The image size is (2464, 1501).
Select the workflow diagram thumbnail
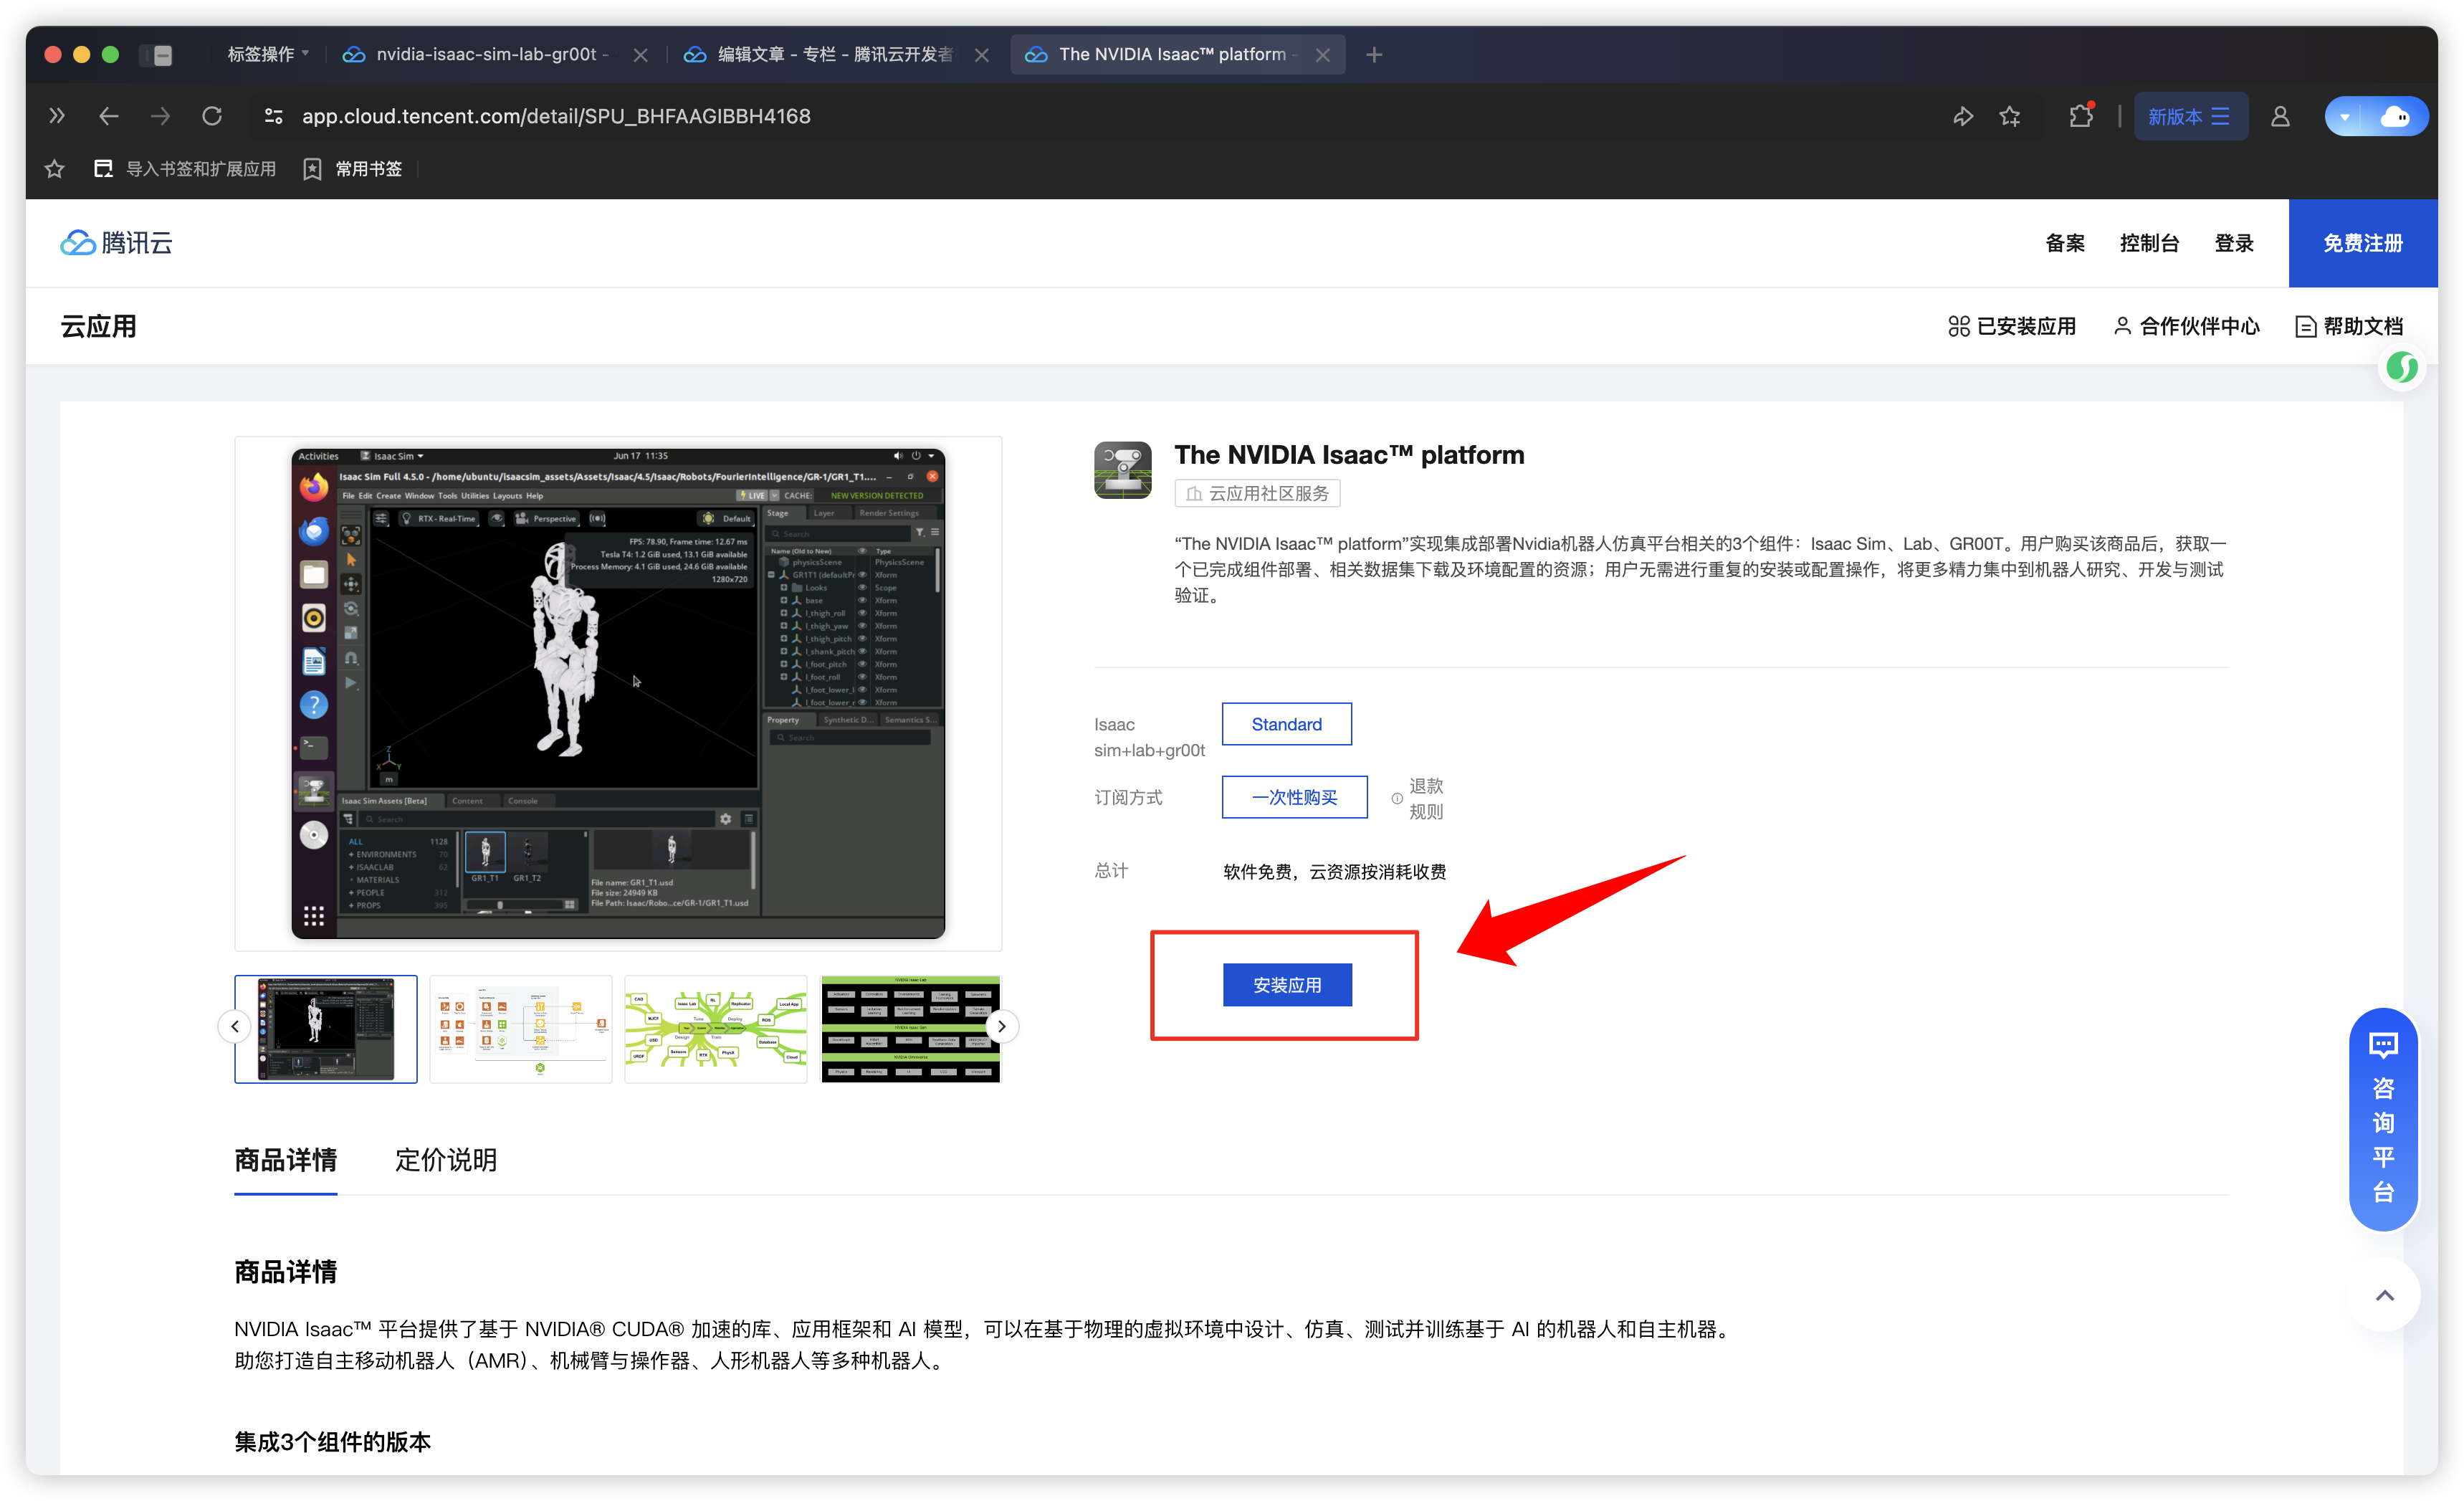click(x=520, y=1029)
